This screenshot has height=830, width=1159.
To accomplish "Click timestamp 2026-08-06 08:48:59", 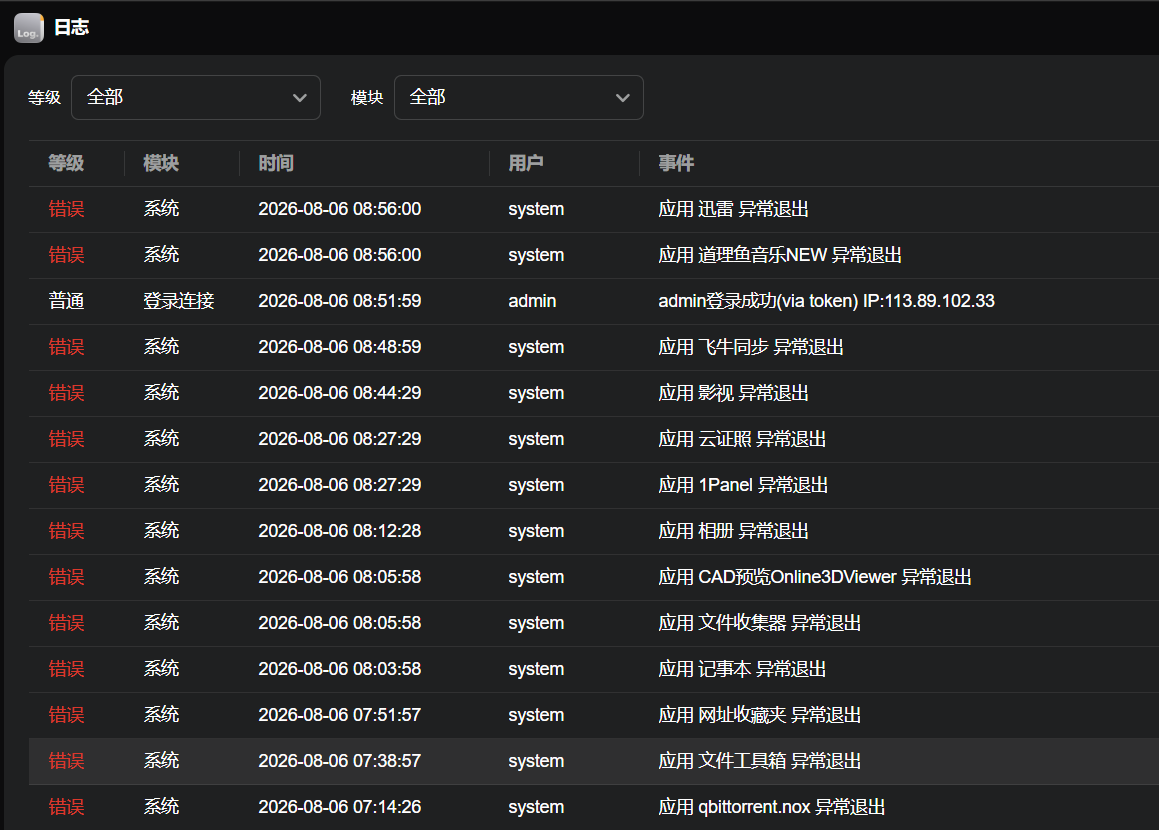I will (x=340, y=347).
